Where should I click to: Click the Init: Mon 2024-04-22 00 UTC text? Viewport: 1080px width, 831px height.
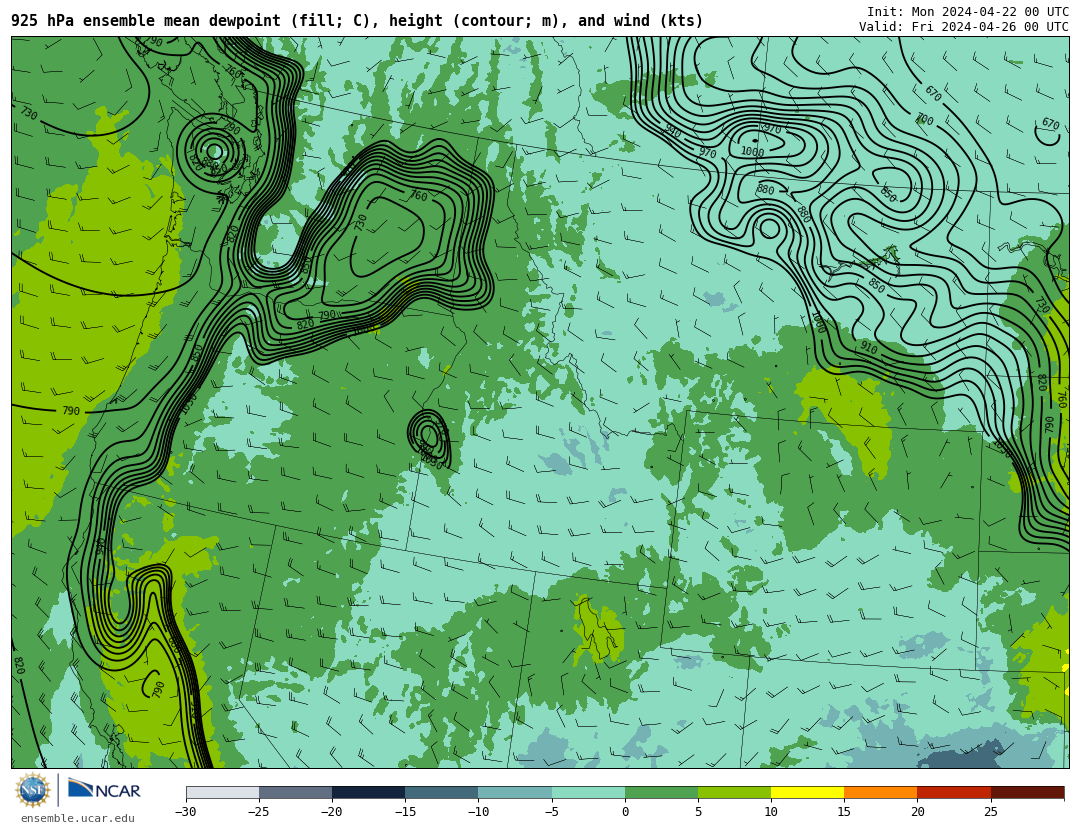968,12
